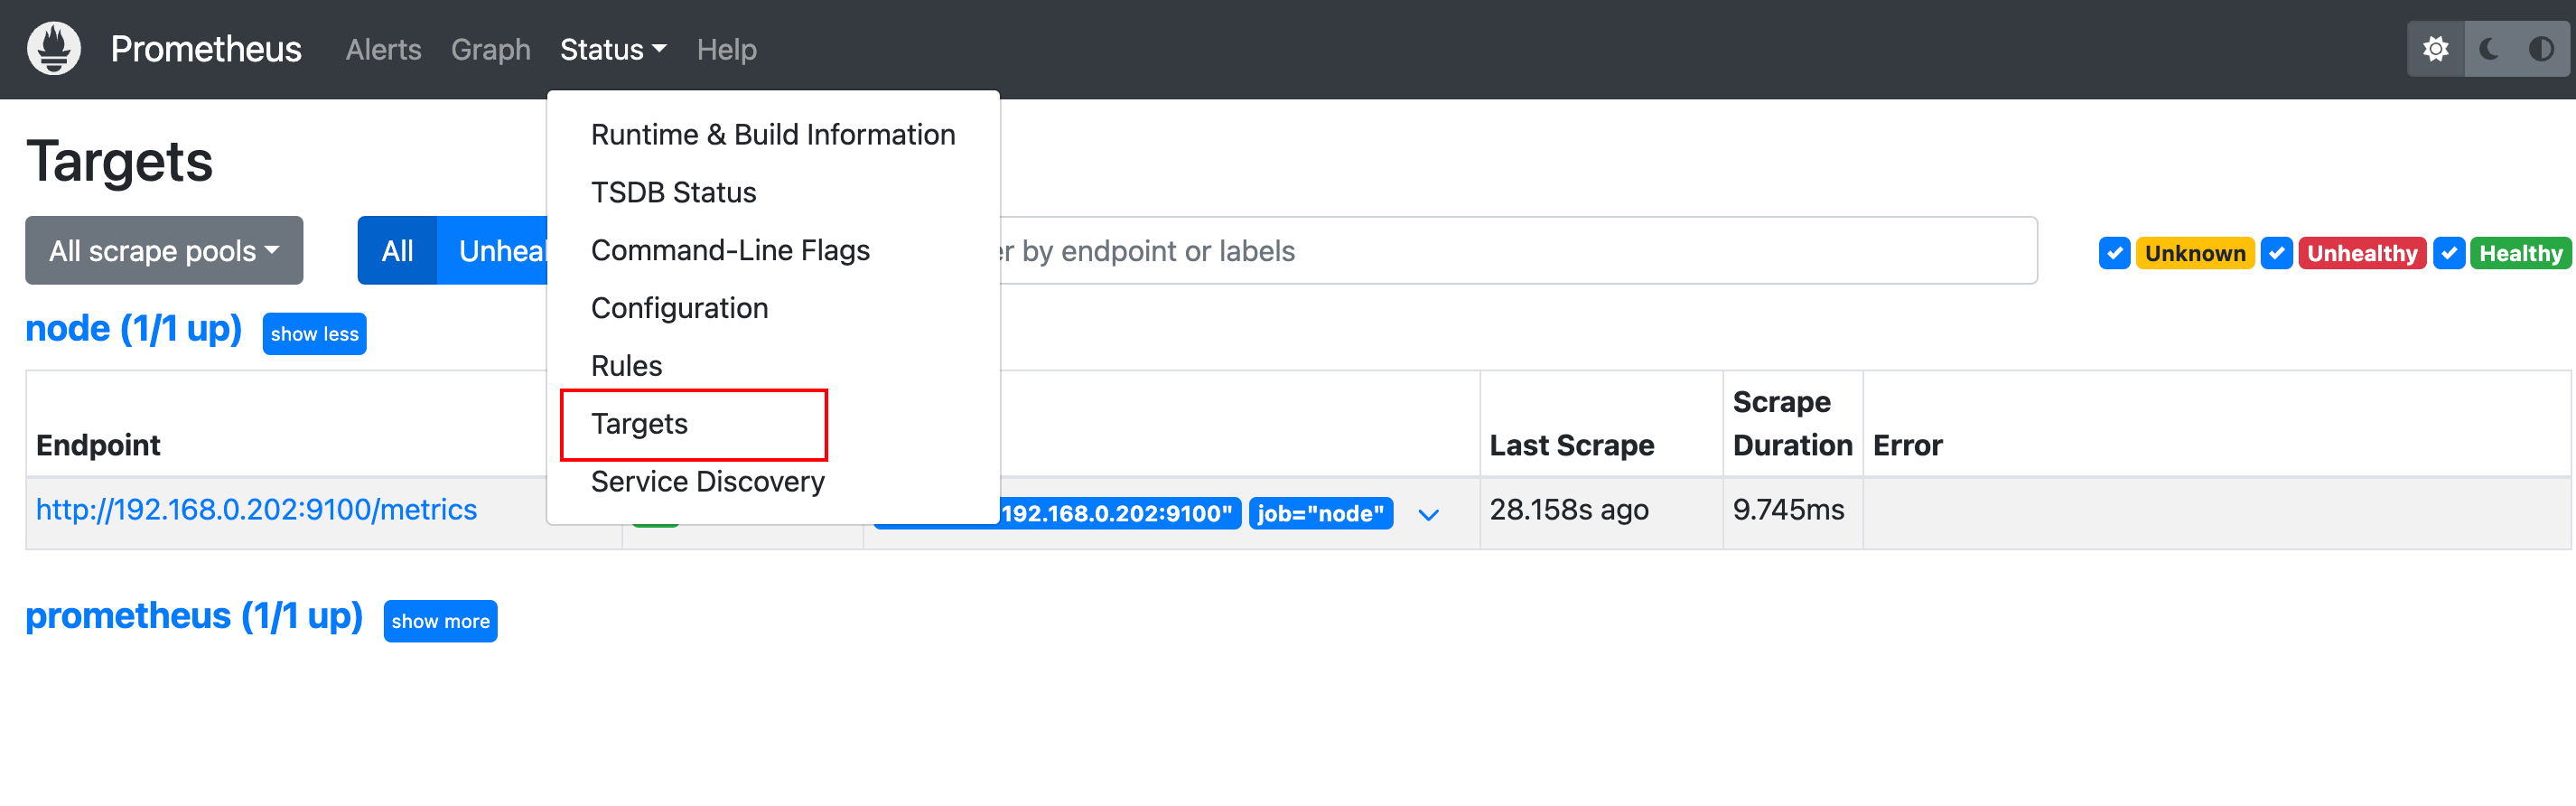The width and height of the screenshot is (2576, 806).
Task: Switch to light theme sun icon
Action: point(2435,49)
